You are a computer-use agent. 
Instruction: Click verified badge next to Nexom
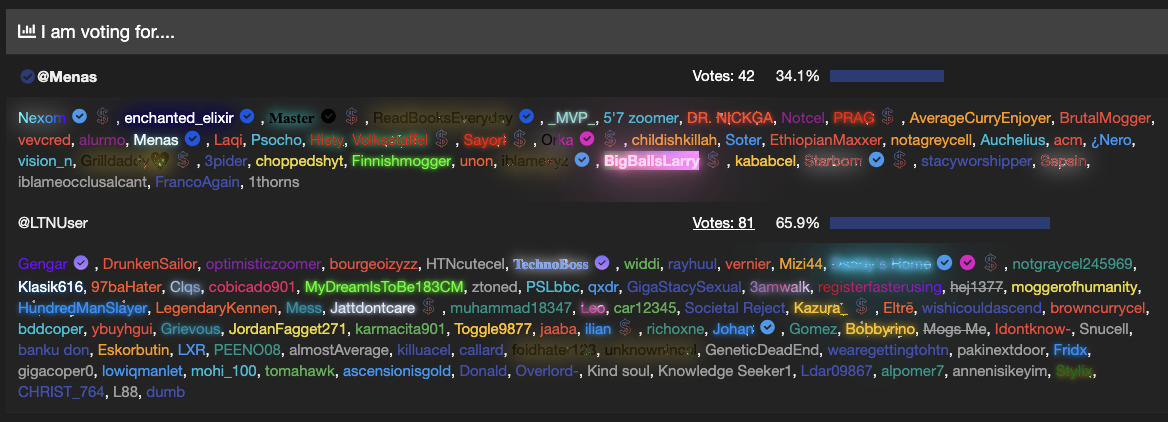click(x=79, y=117)
